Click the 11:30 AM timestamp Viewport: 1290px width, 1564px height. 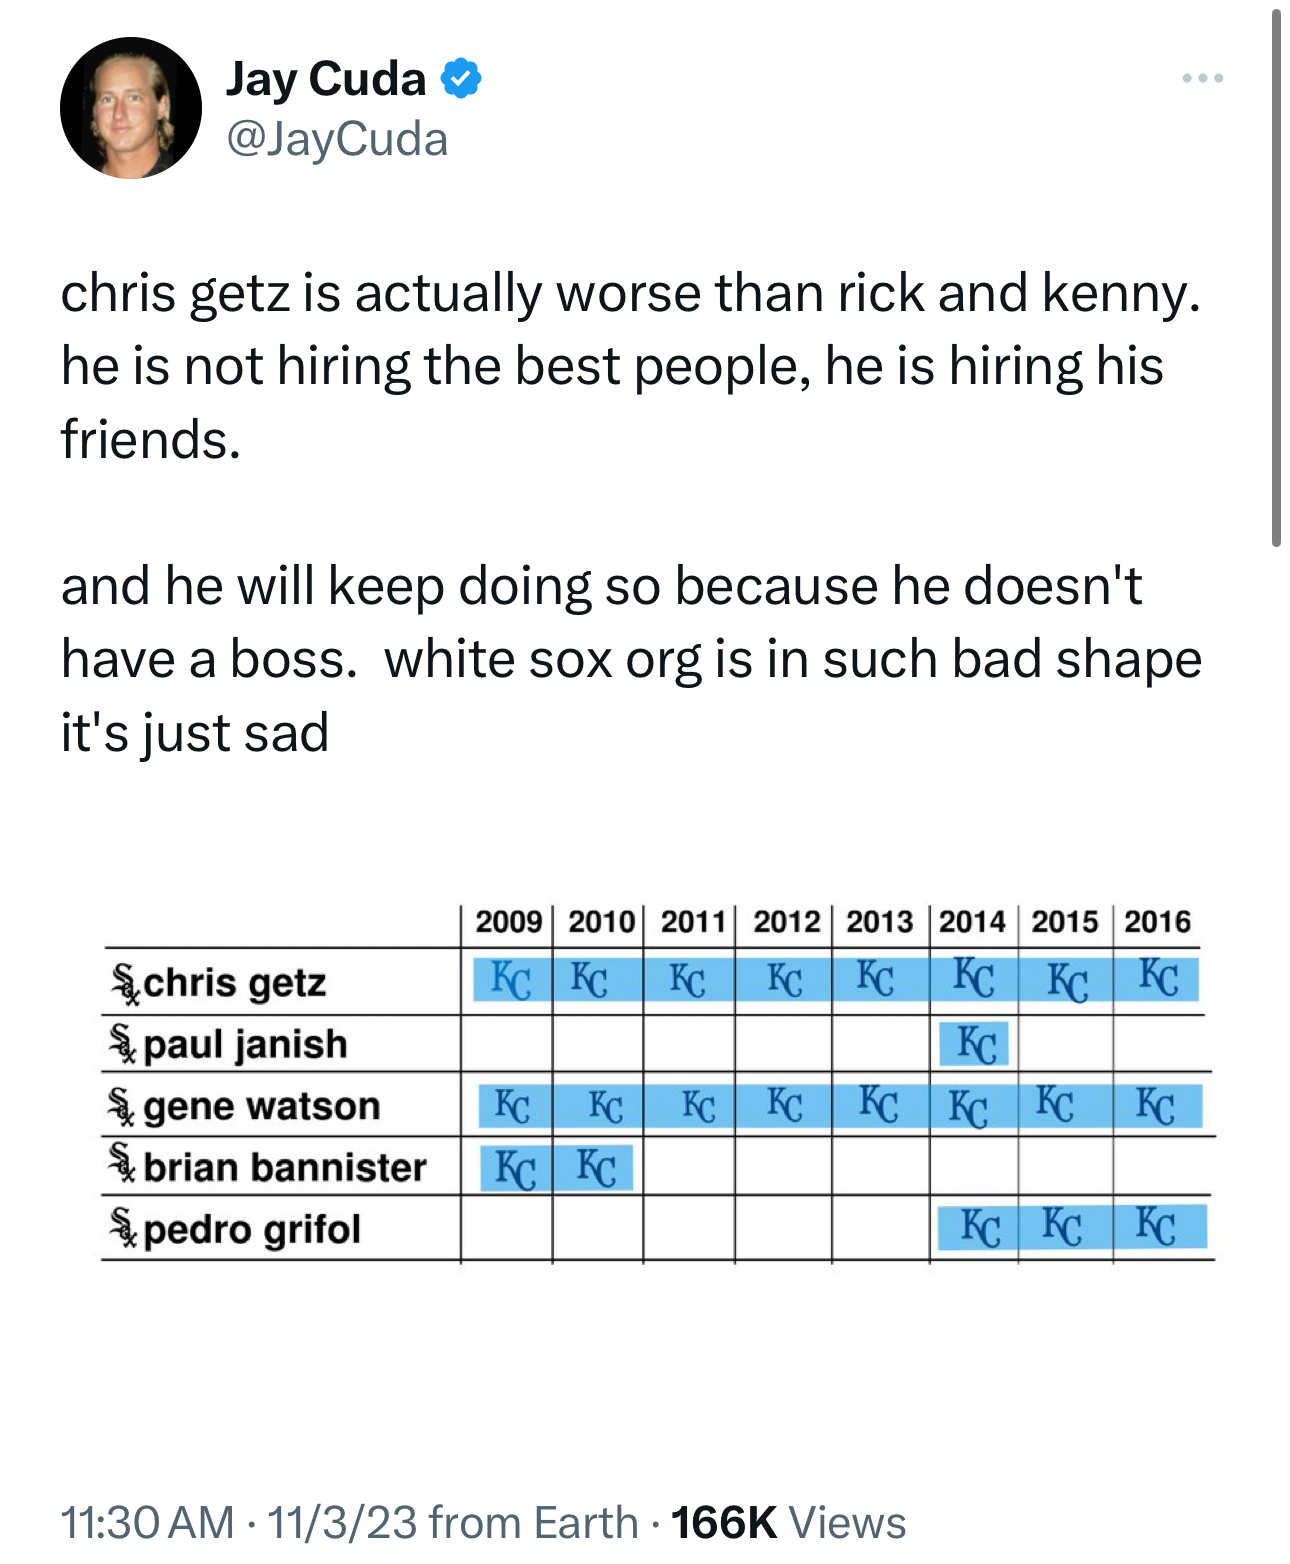(147, 1523)
